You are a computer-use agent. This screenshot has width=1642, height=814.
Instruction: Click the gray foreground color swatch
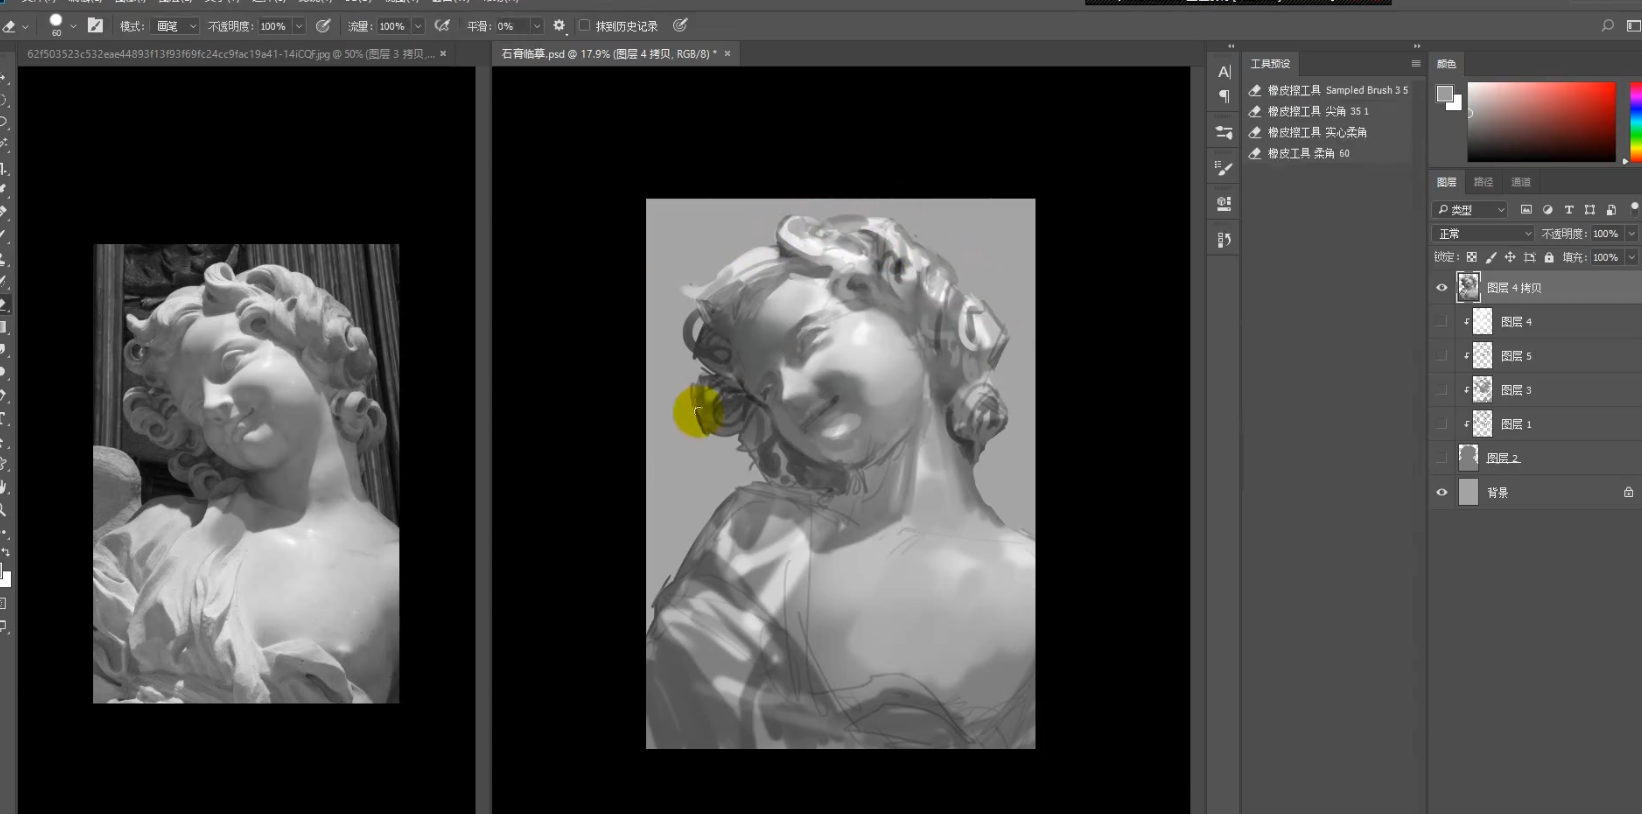click(1444, 93)
